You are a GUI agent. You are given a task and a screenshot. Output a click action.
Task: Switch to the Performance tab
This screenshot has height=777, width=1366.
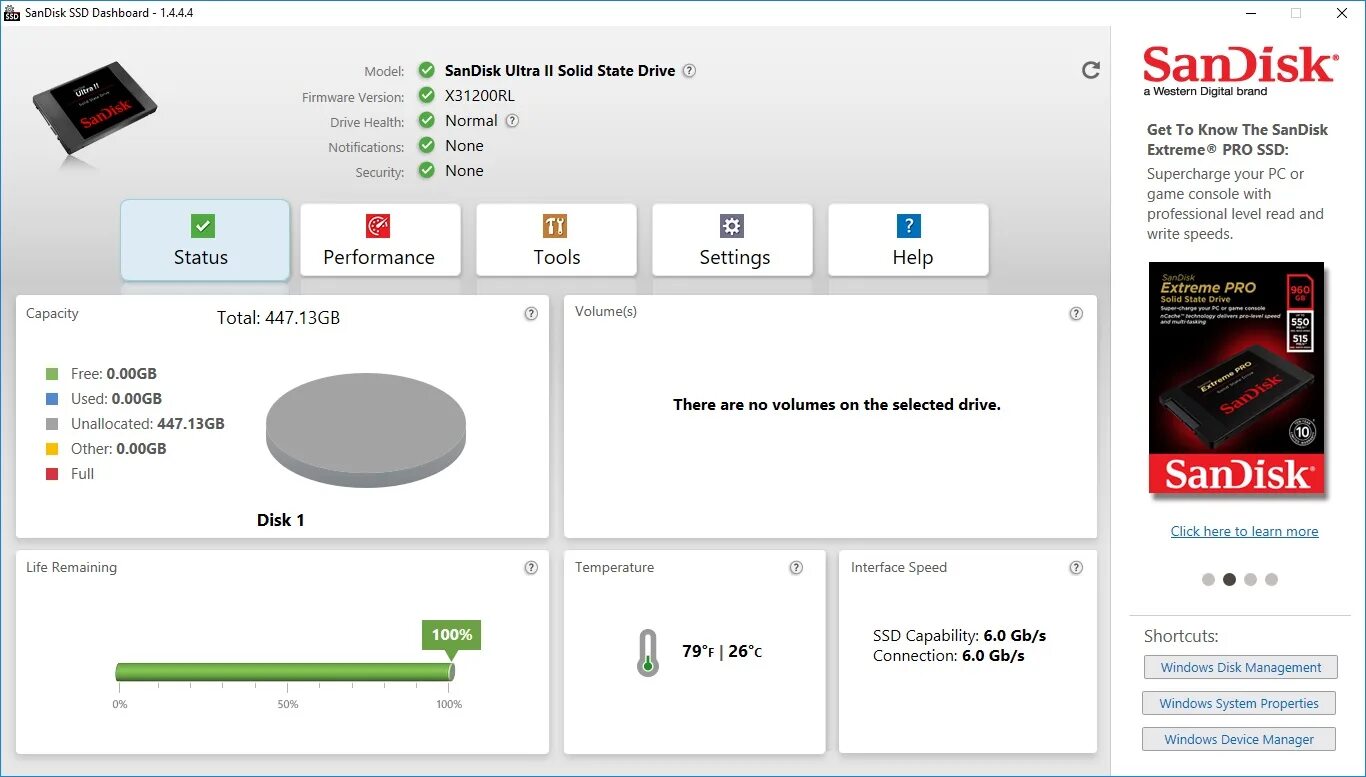pos(380,240)
